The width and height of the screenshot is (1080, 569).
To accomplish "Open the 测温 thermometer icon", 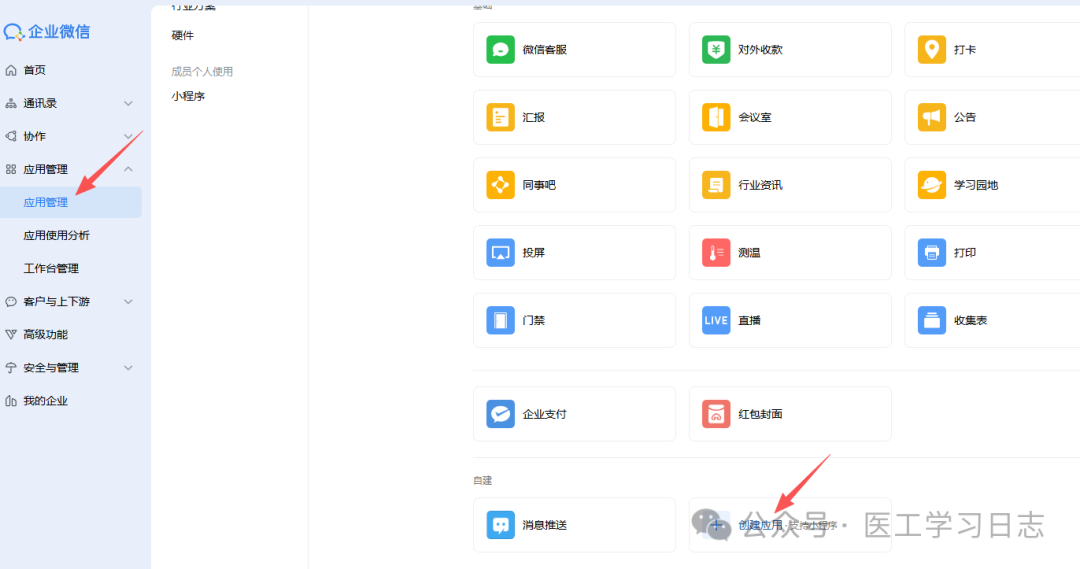I will click(716, 253).
